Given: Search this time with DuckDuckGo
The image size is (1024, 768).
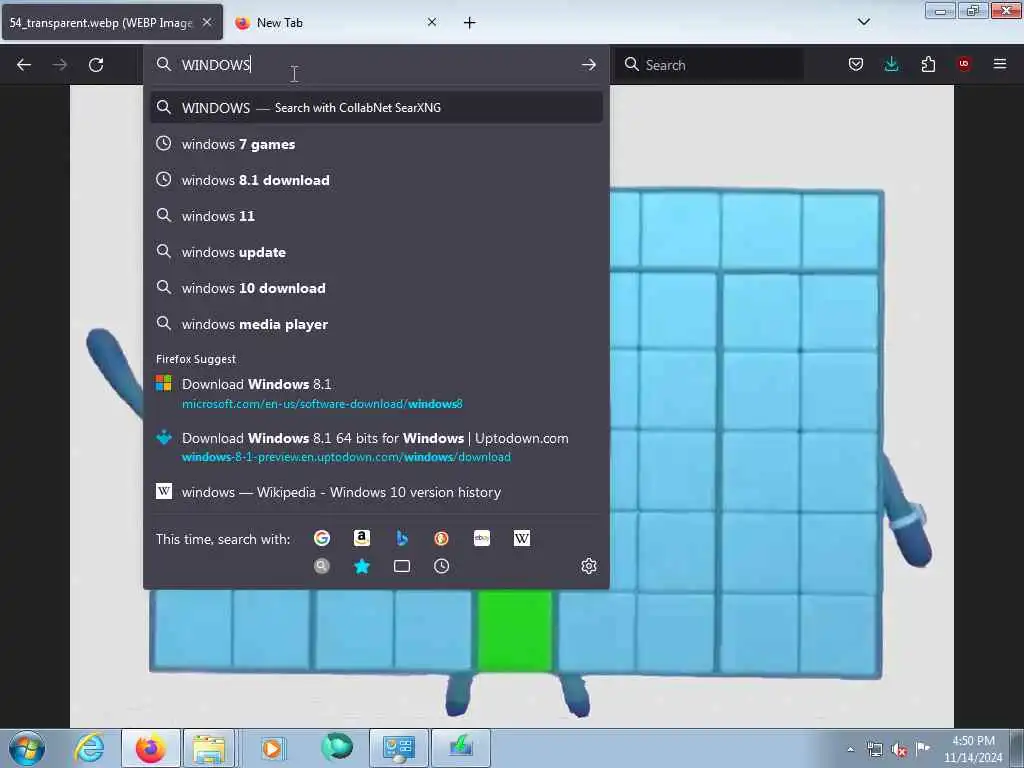Looking at the screenshot, I should (x=441, y=538).
